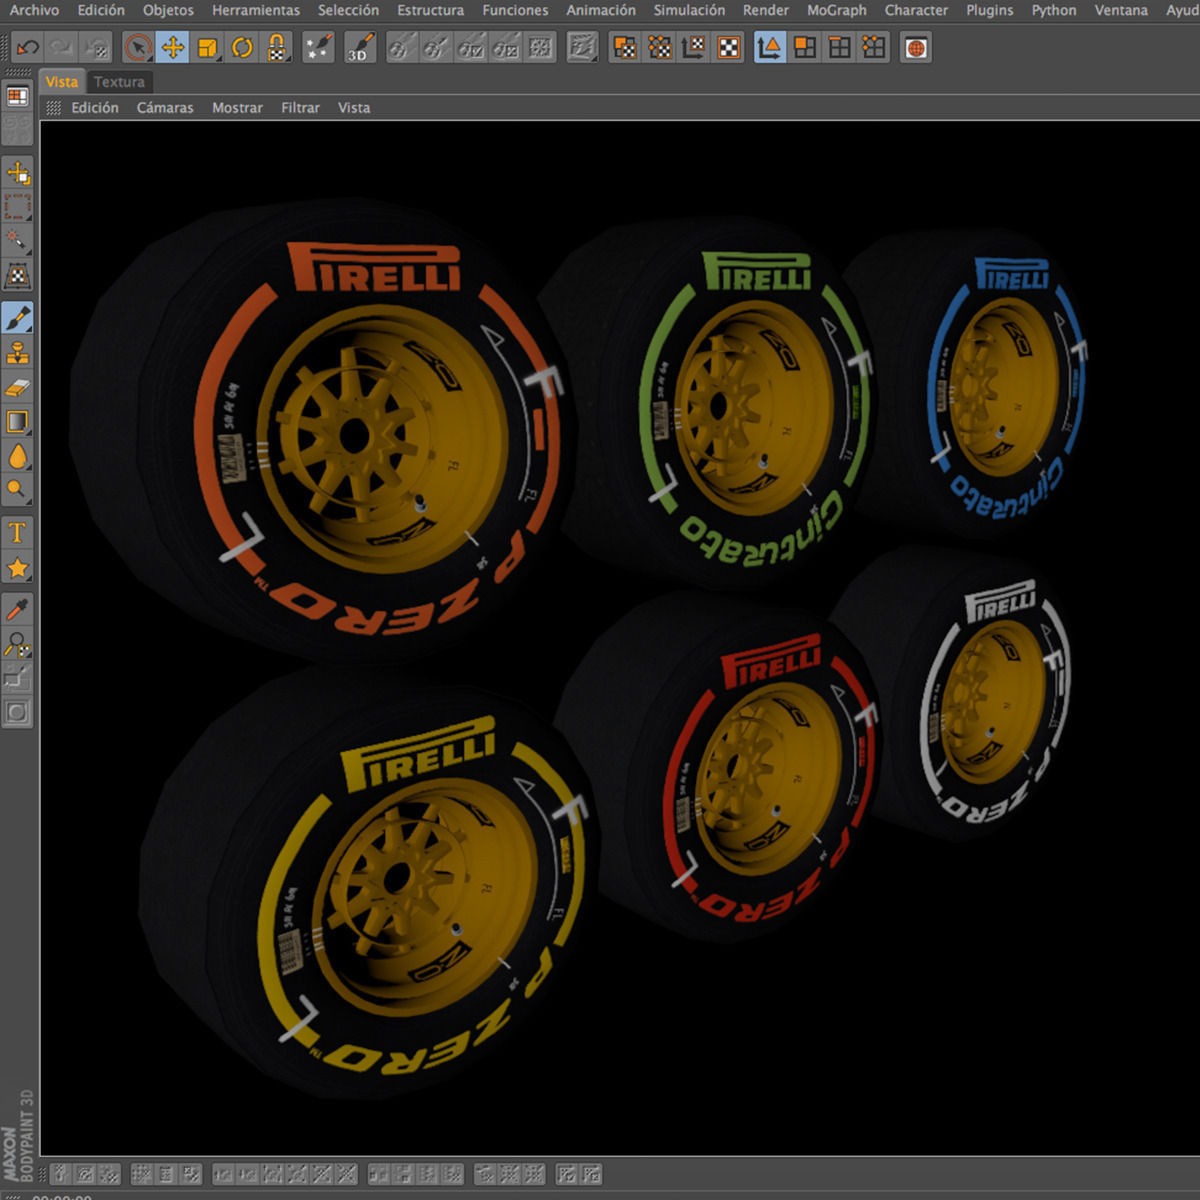Select the rectangle selection tool in sidebar
The width and height of the screenshot is (1200, 1200).
(x=17, y=207)
